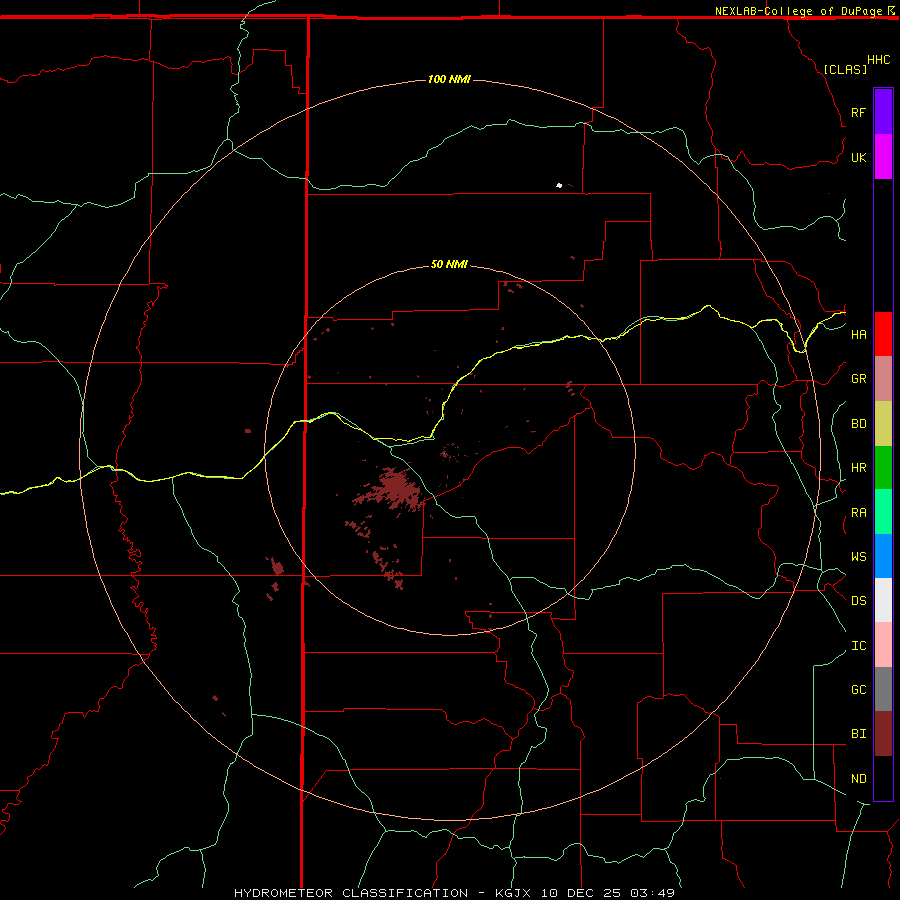The height and width of the screenshot is (900, 900).
Task: Click the bright green RA legend swatch
Action: 883,512
